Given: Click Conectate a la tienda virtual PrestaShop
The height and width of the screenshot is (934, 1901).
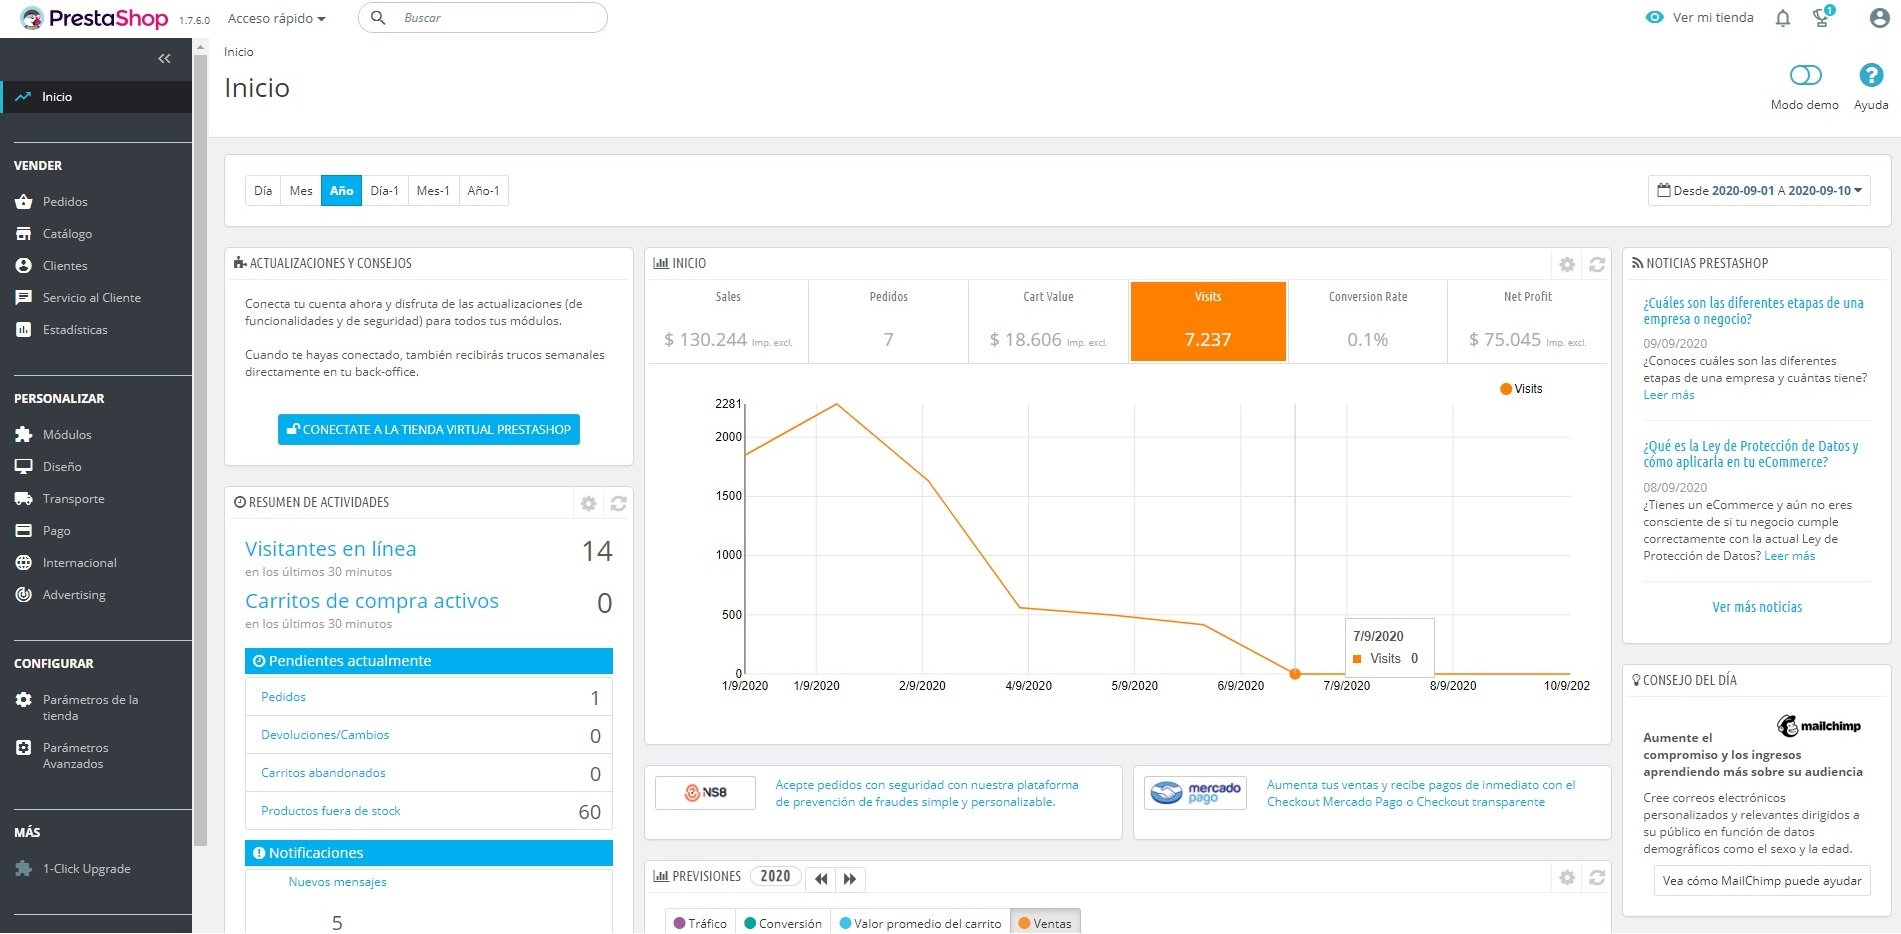Looking at the screenshot, I should tap(429, 430).
